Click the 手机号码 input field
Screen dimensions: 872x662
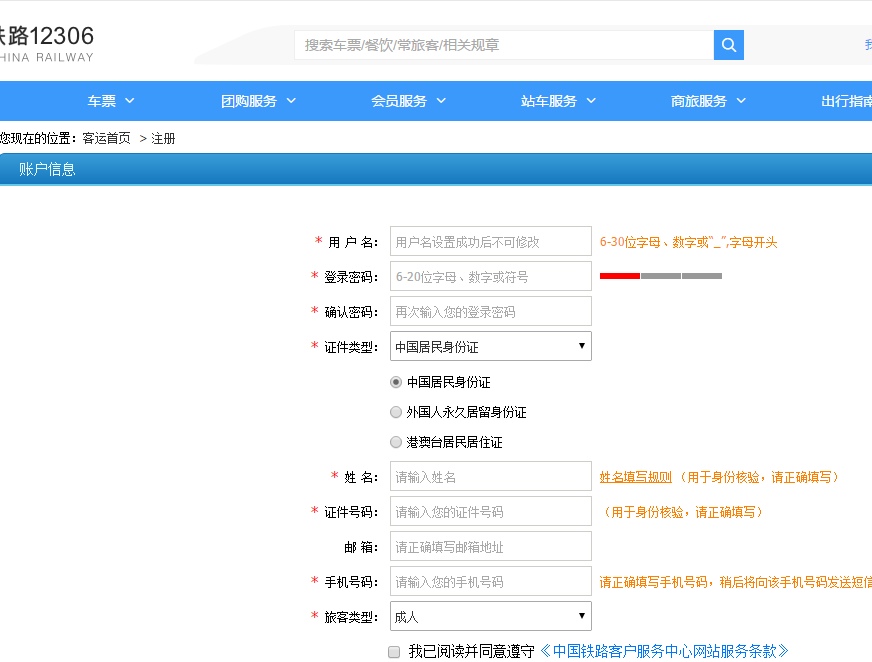point(490,581)
